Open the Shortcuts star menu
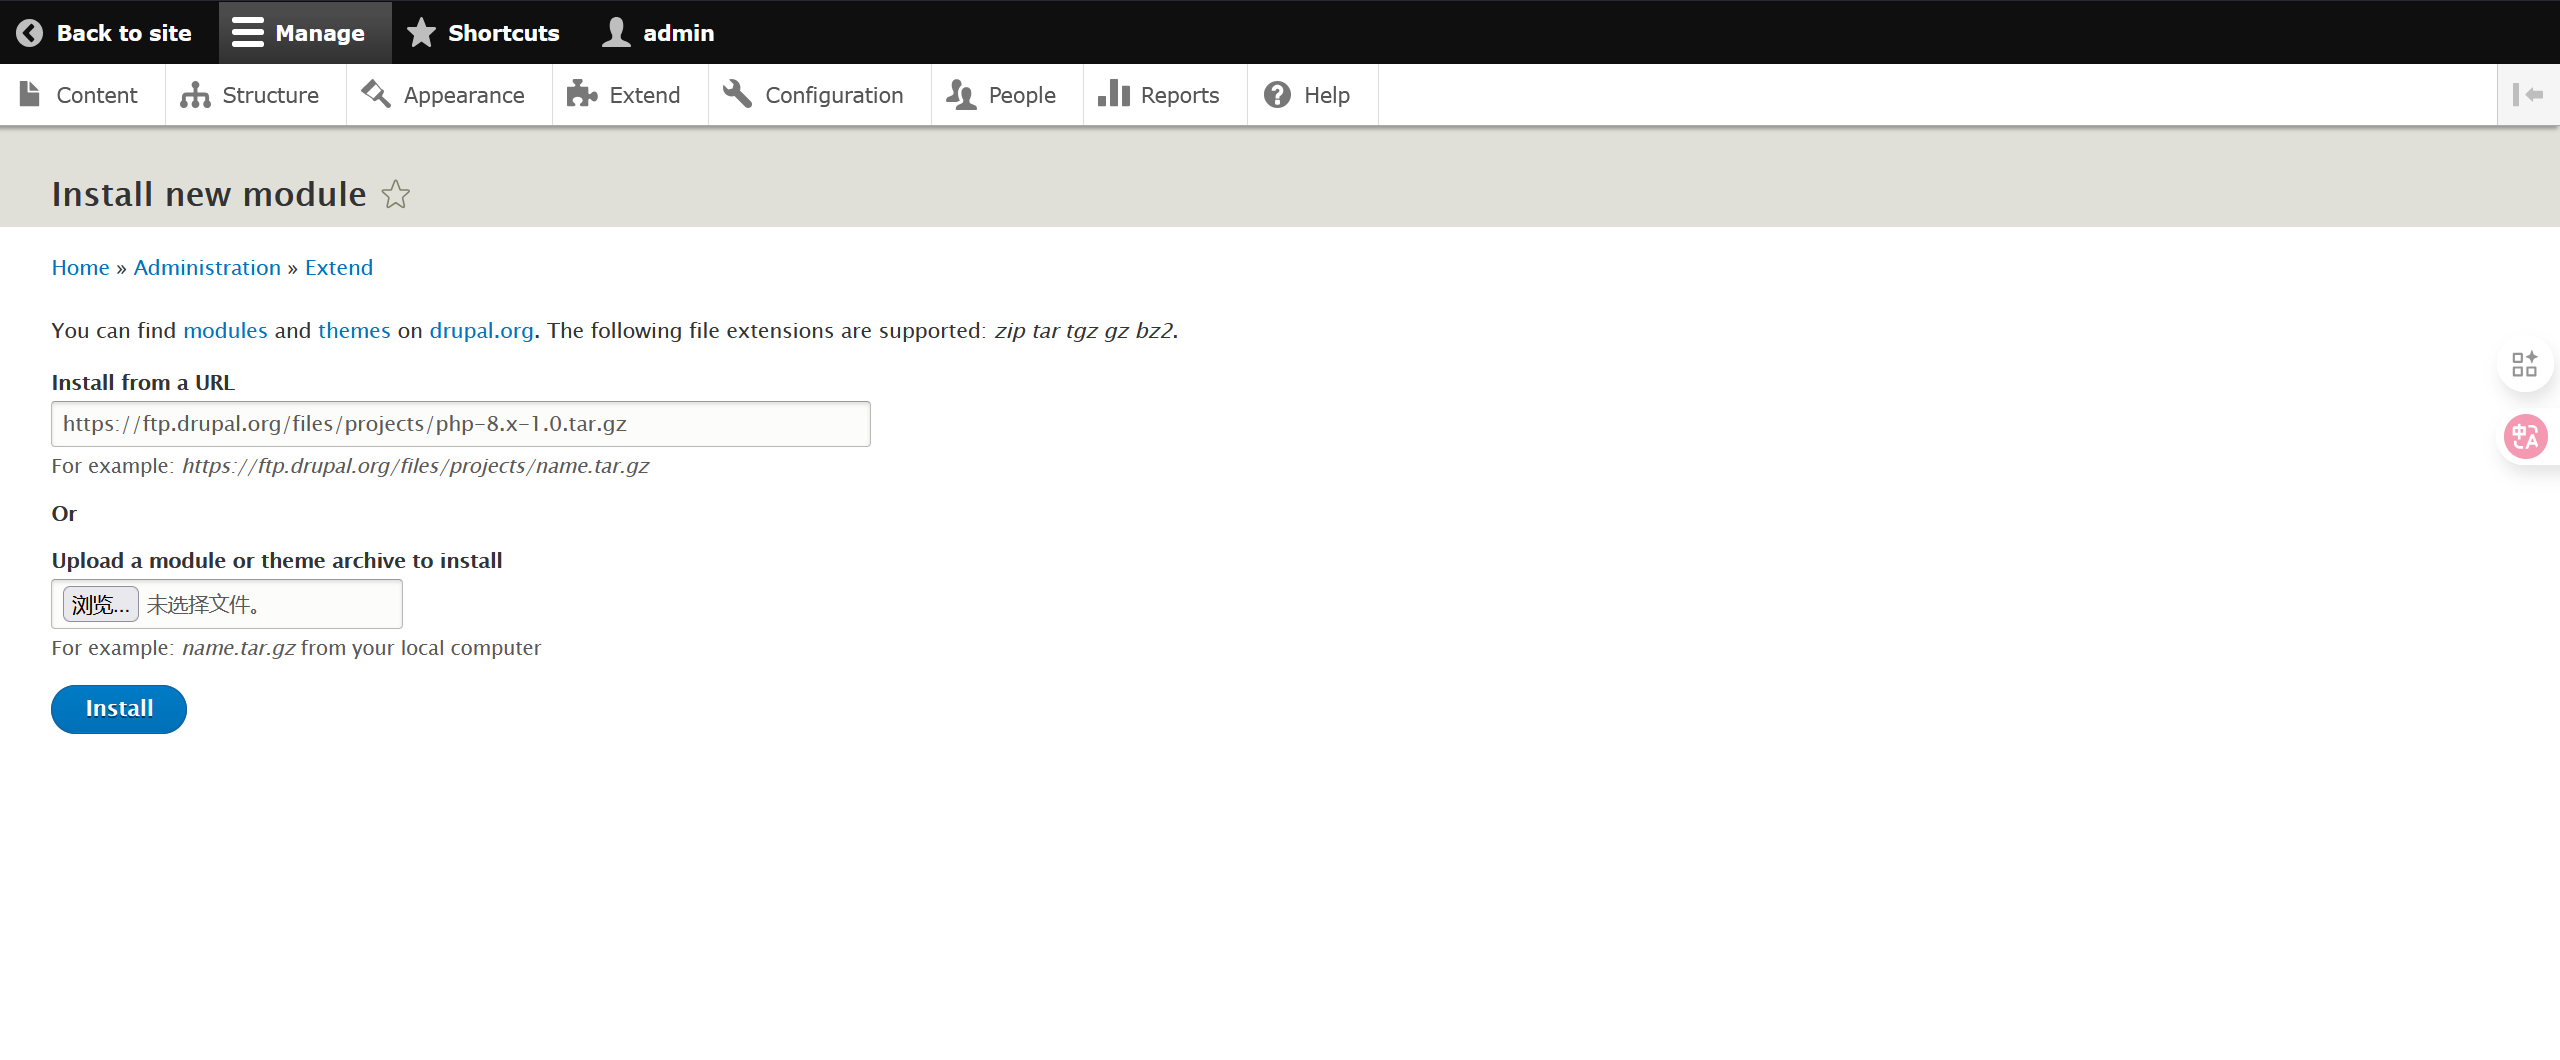2560x1060 pixels. pos(484,33)
